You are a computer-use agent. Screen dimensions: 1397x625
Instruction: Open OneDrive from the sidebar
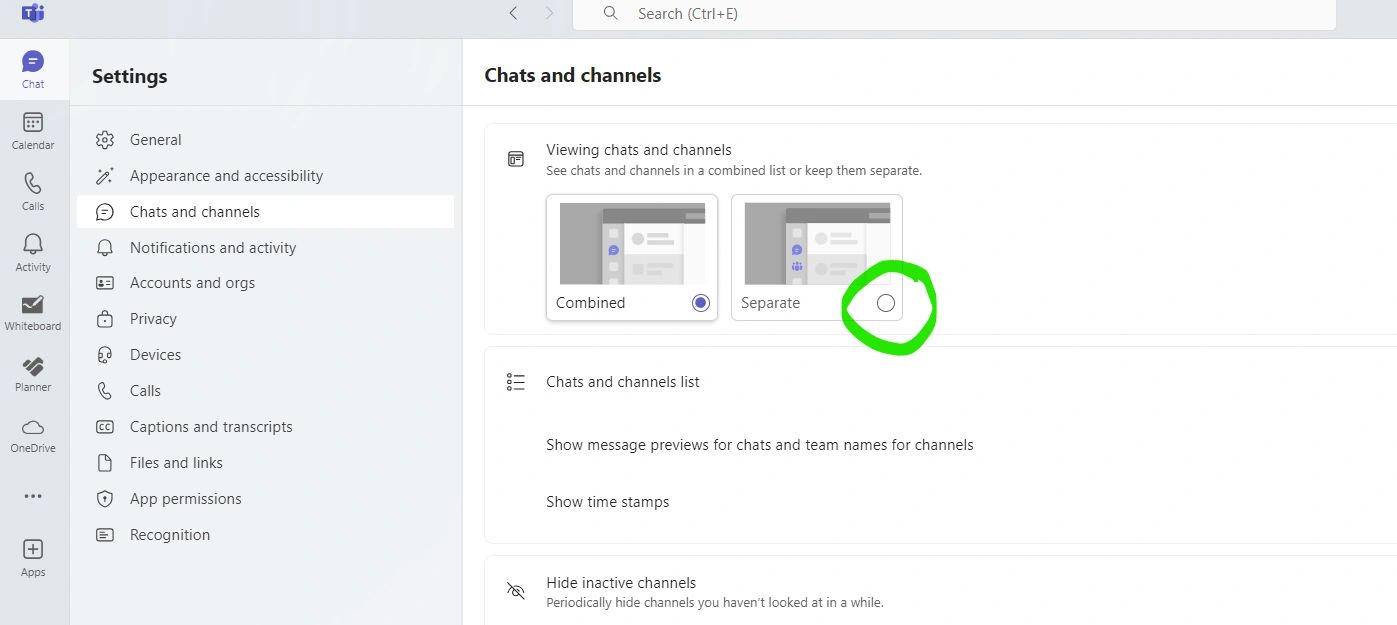33,435
